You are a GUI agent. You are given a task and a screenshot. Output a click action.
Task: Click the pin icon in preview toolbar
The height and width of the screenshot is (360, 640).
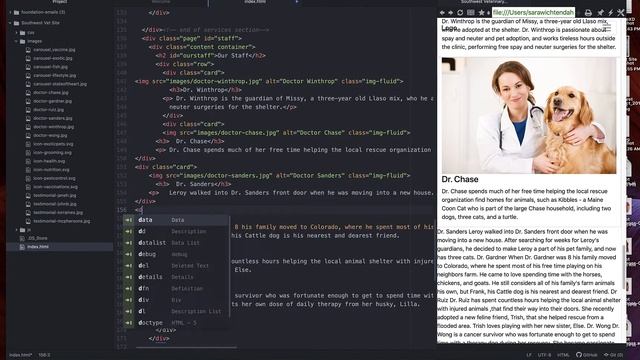tap(600, 13)
